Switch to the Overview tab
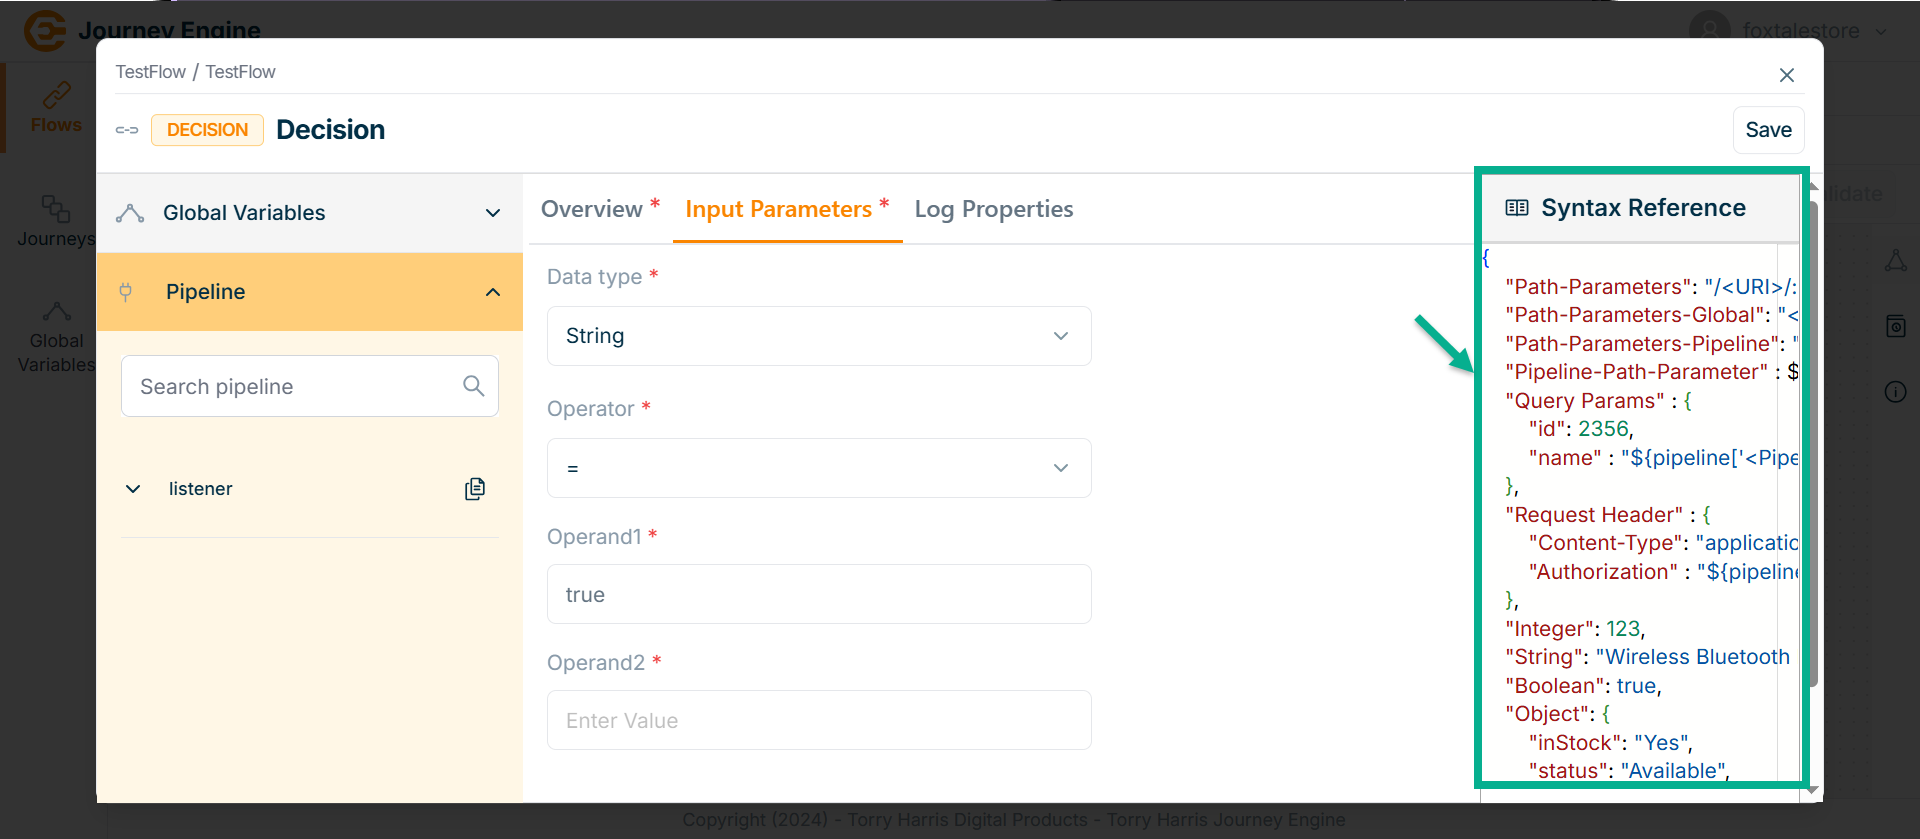Image resolution: width=1920 pixels, height=839 pixels. tap(592, 209)
